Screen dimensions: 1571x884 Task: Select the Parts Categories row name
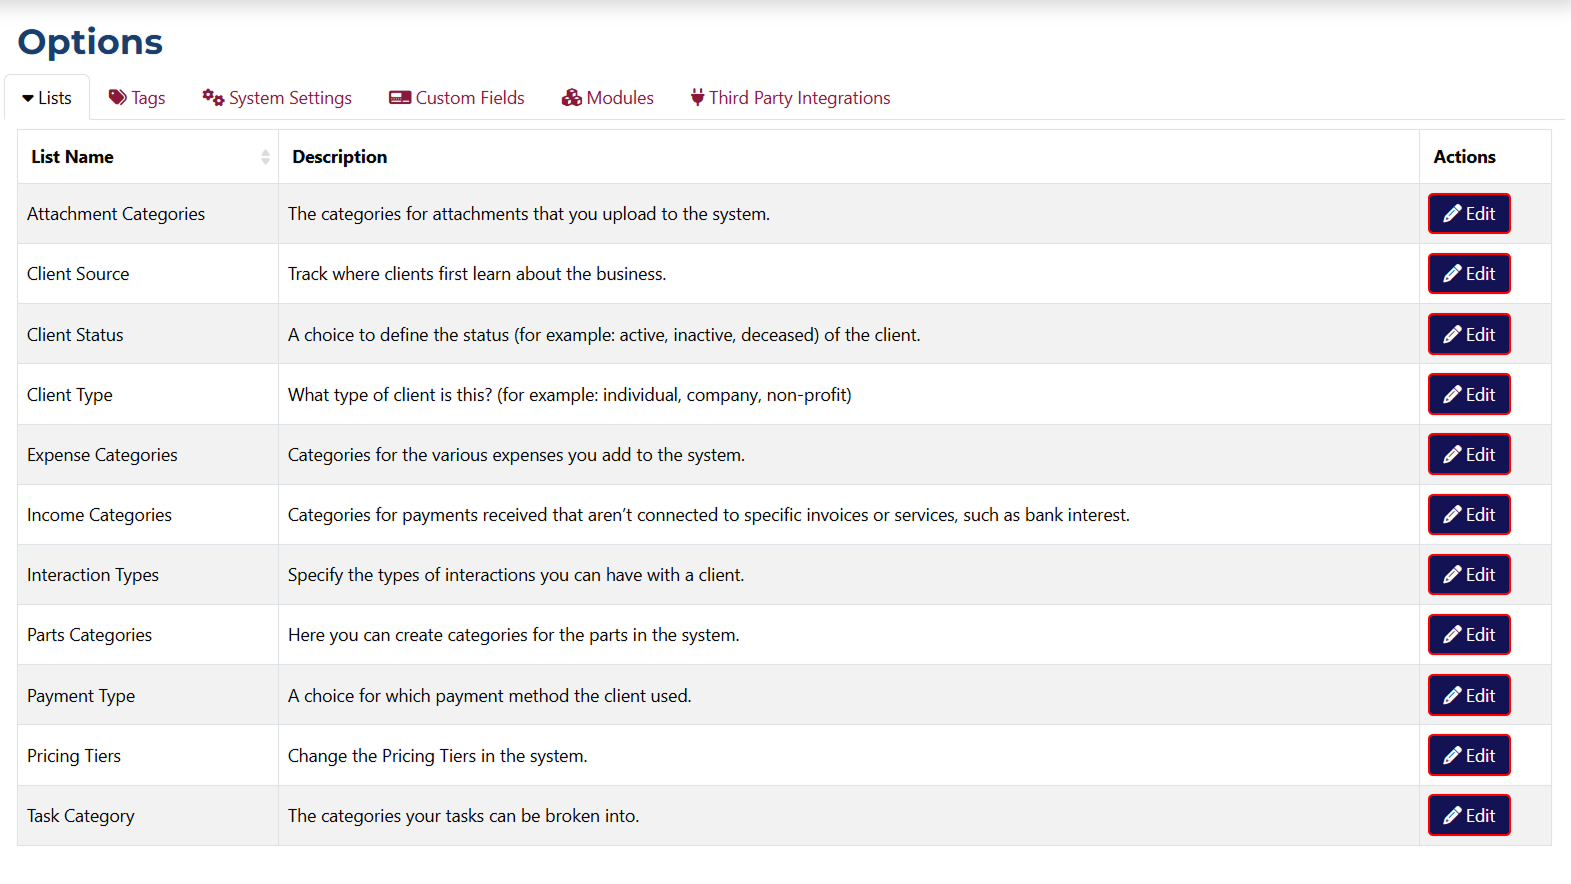pos(90,635)
